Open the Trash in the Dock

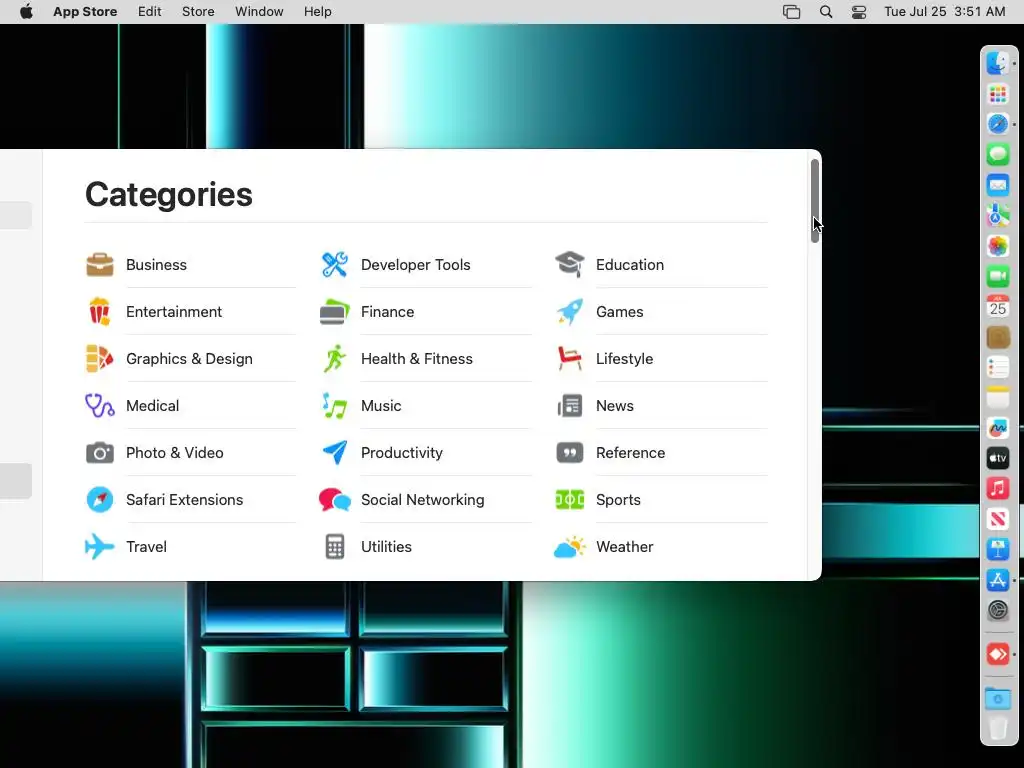click(998, 728)
